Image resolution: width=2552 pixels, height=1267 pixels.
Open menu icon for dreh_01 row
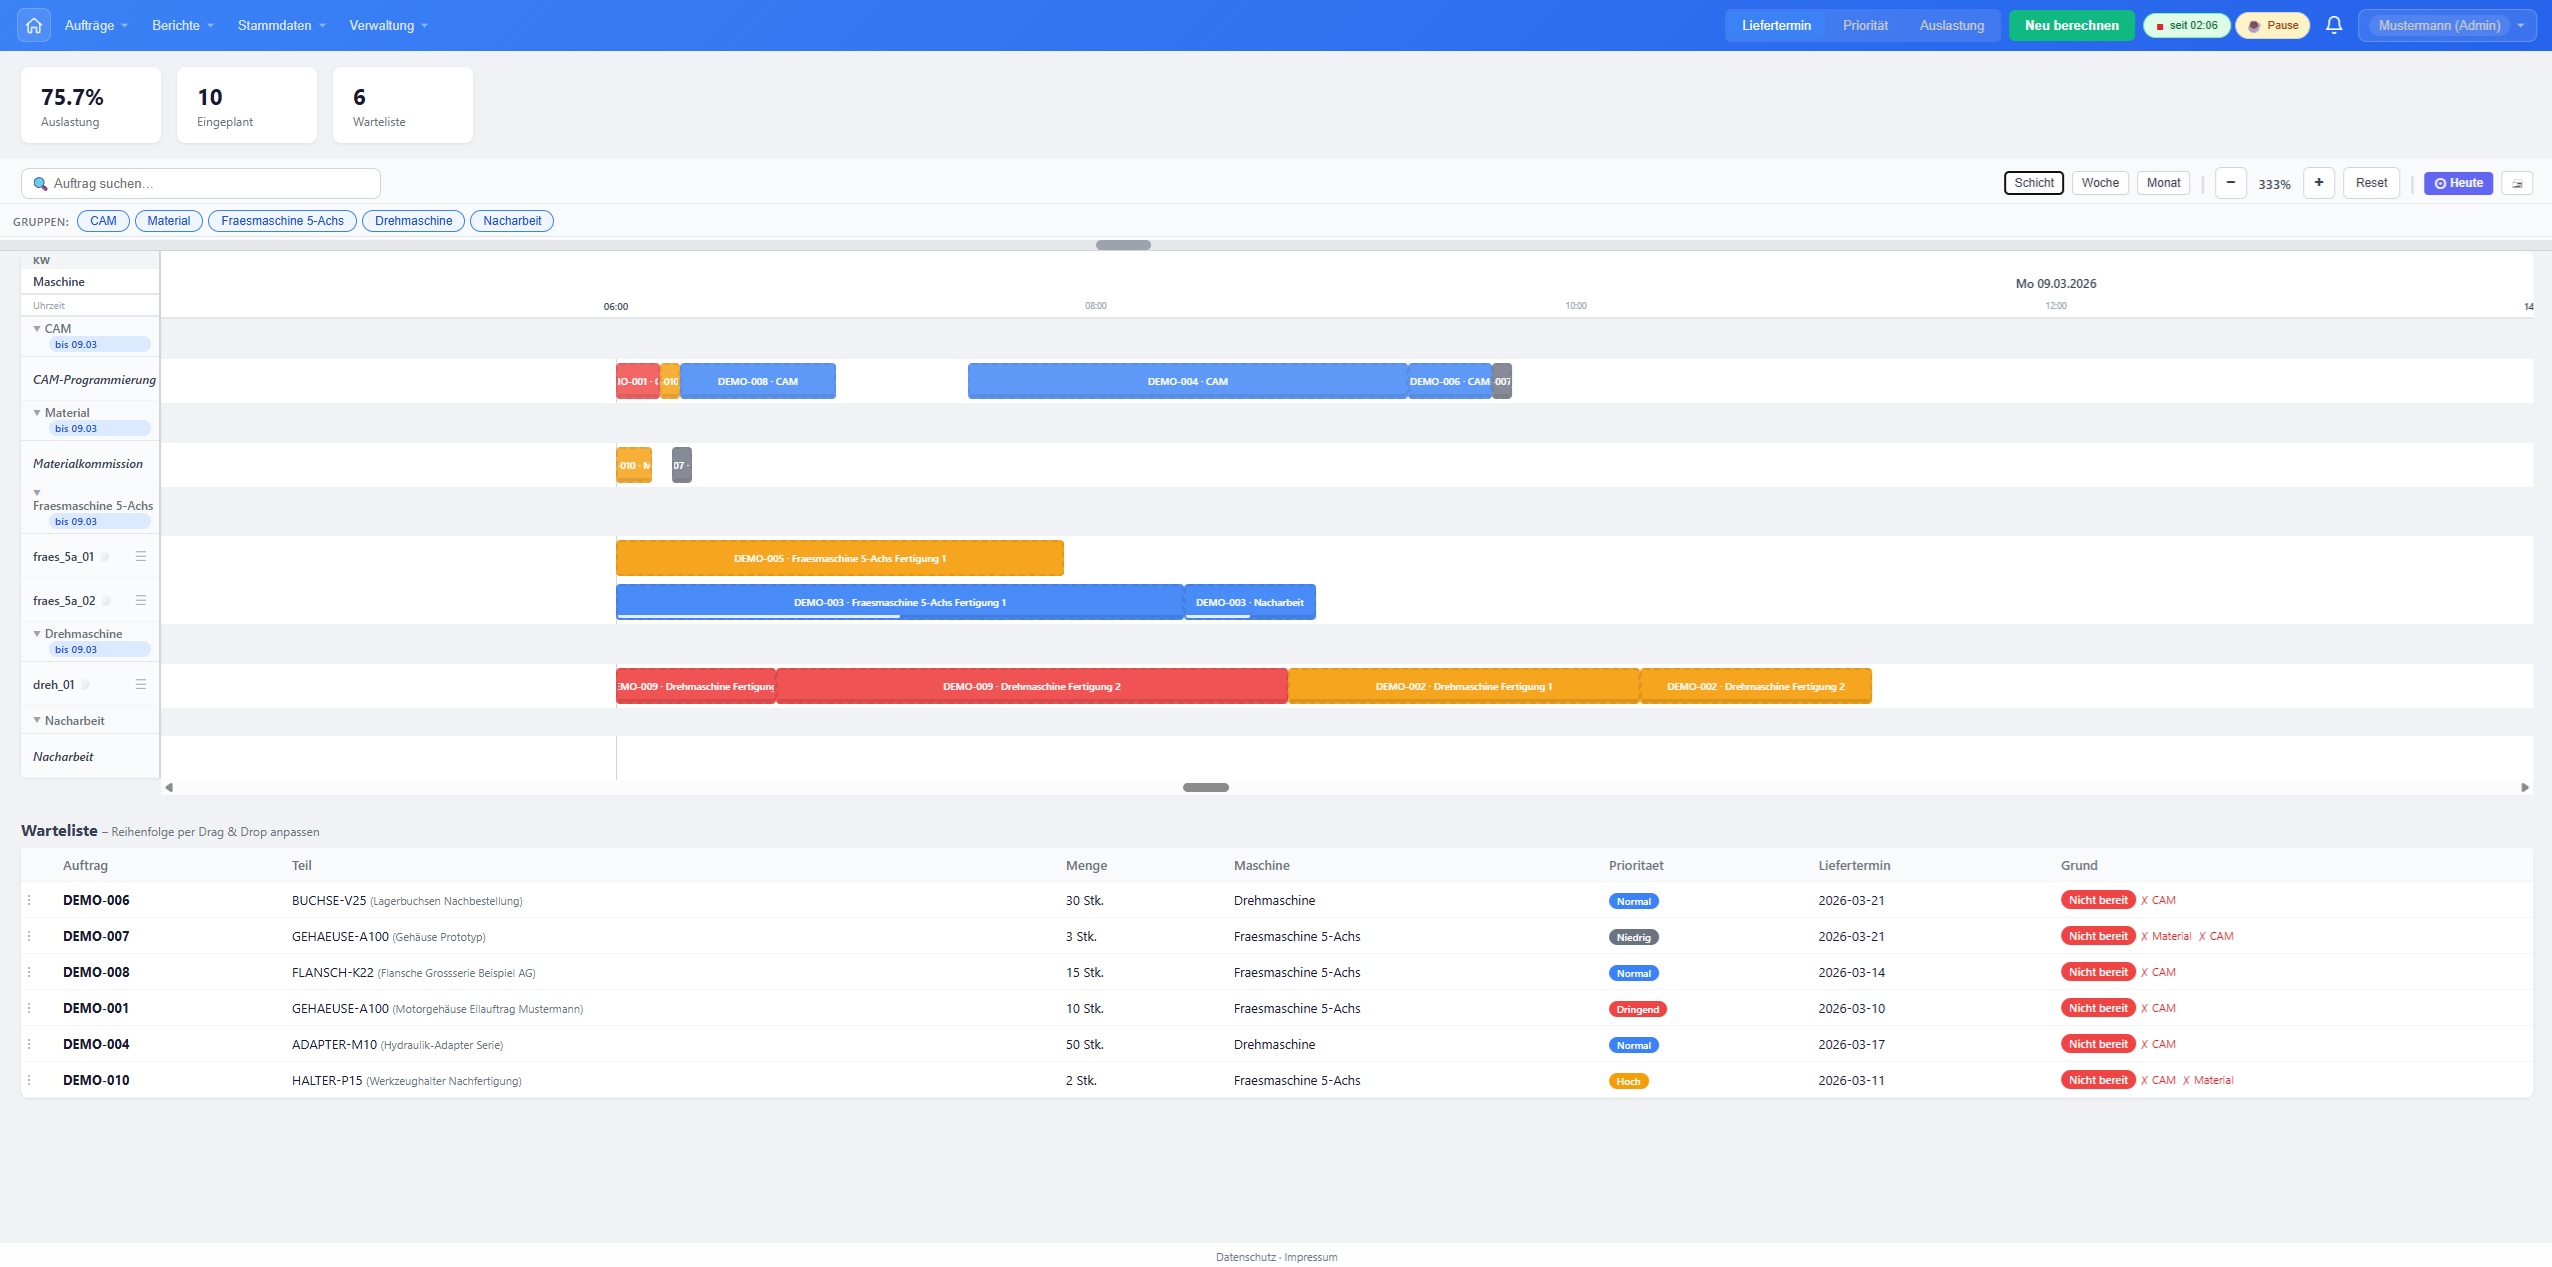(141, 684)
